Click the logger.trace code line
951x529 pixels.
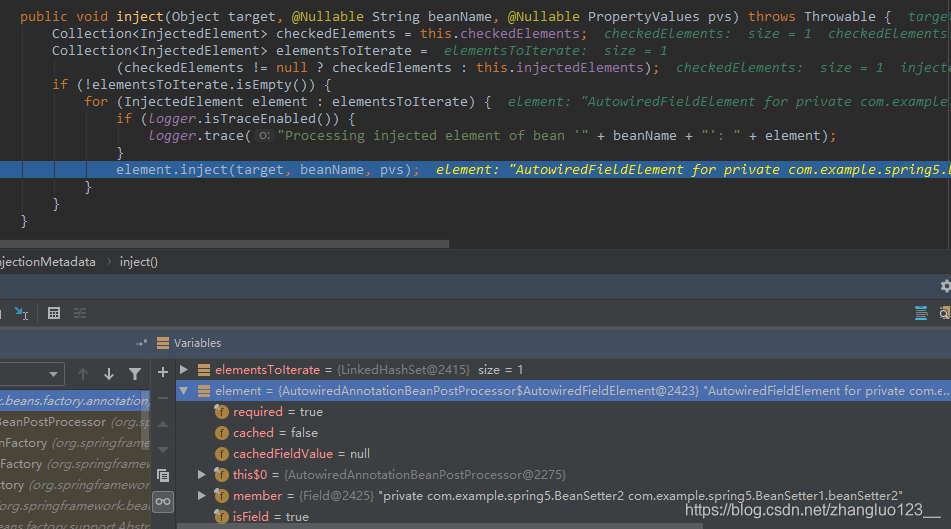[x=492, y=136]
